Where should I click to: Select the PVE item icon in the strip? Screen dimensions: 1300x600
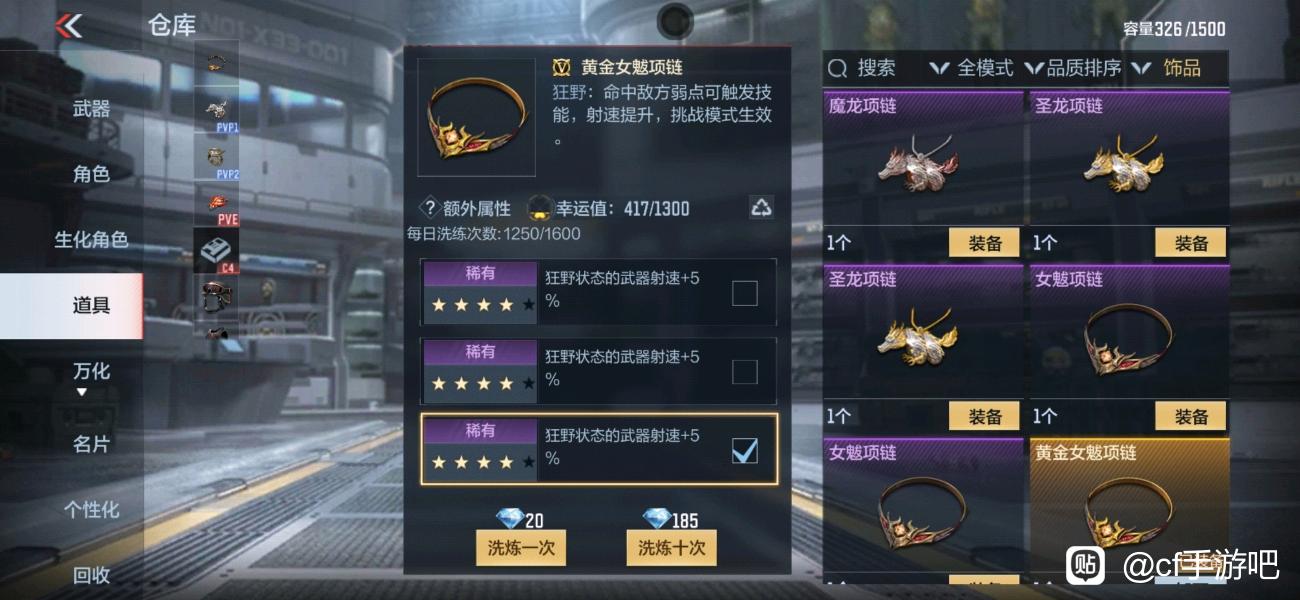pos(216,205)
